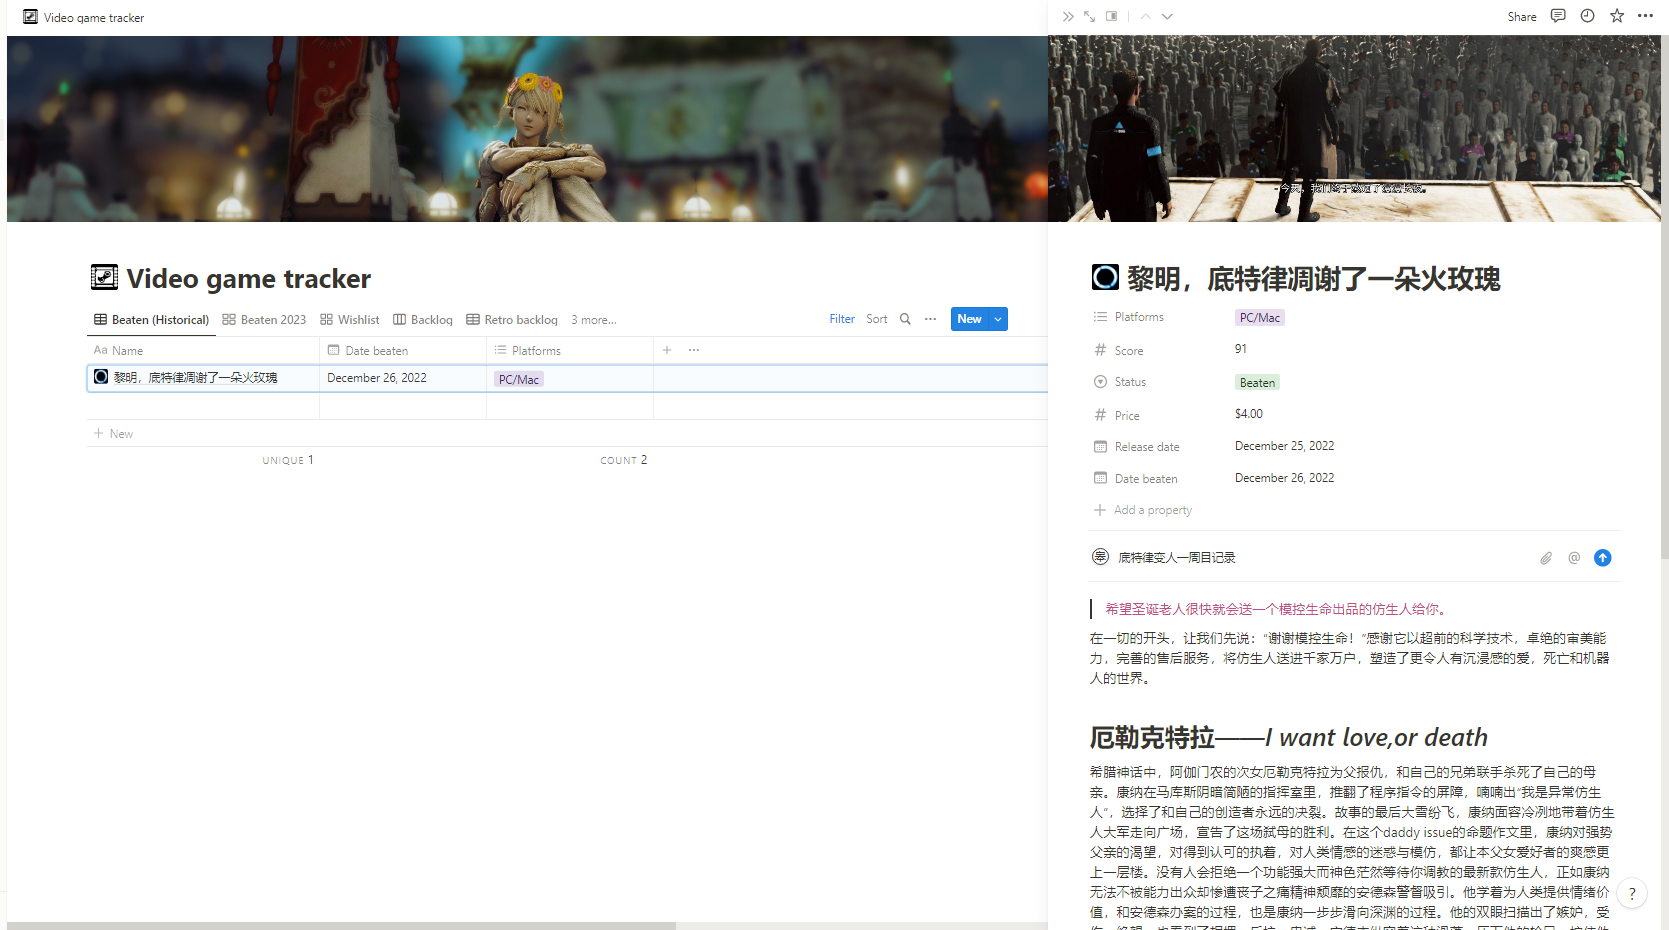Open page updates history clock icon
The image size is (1669, 930).
coord(1587,16)
